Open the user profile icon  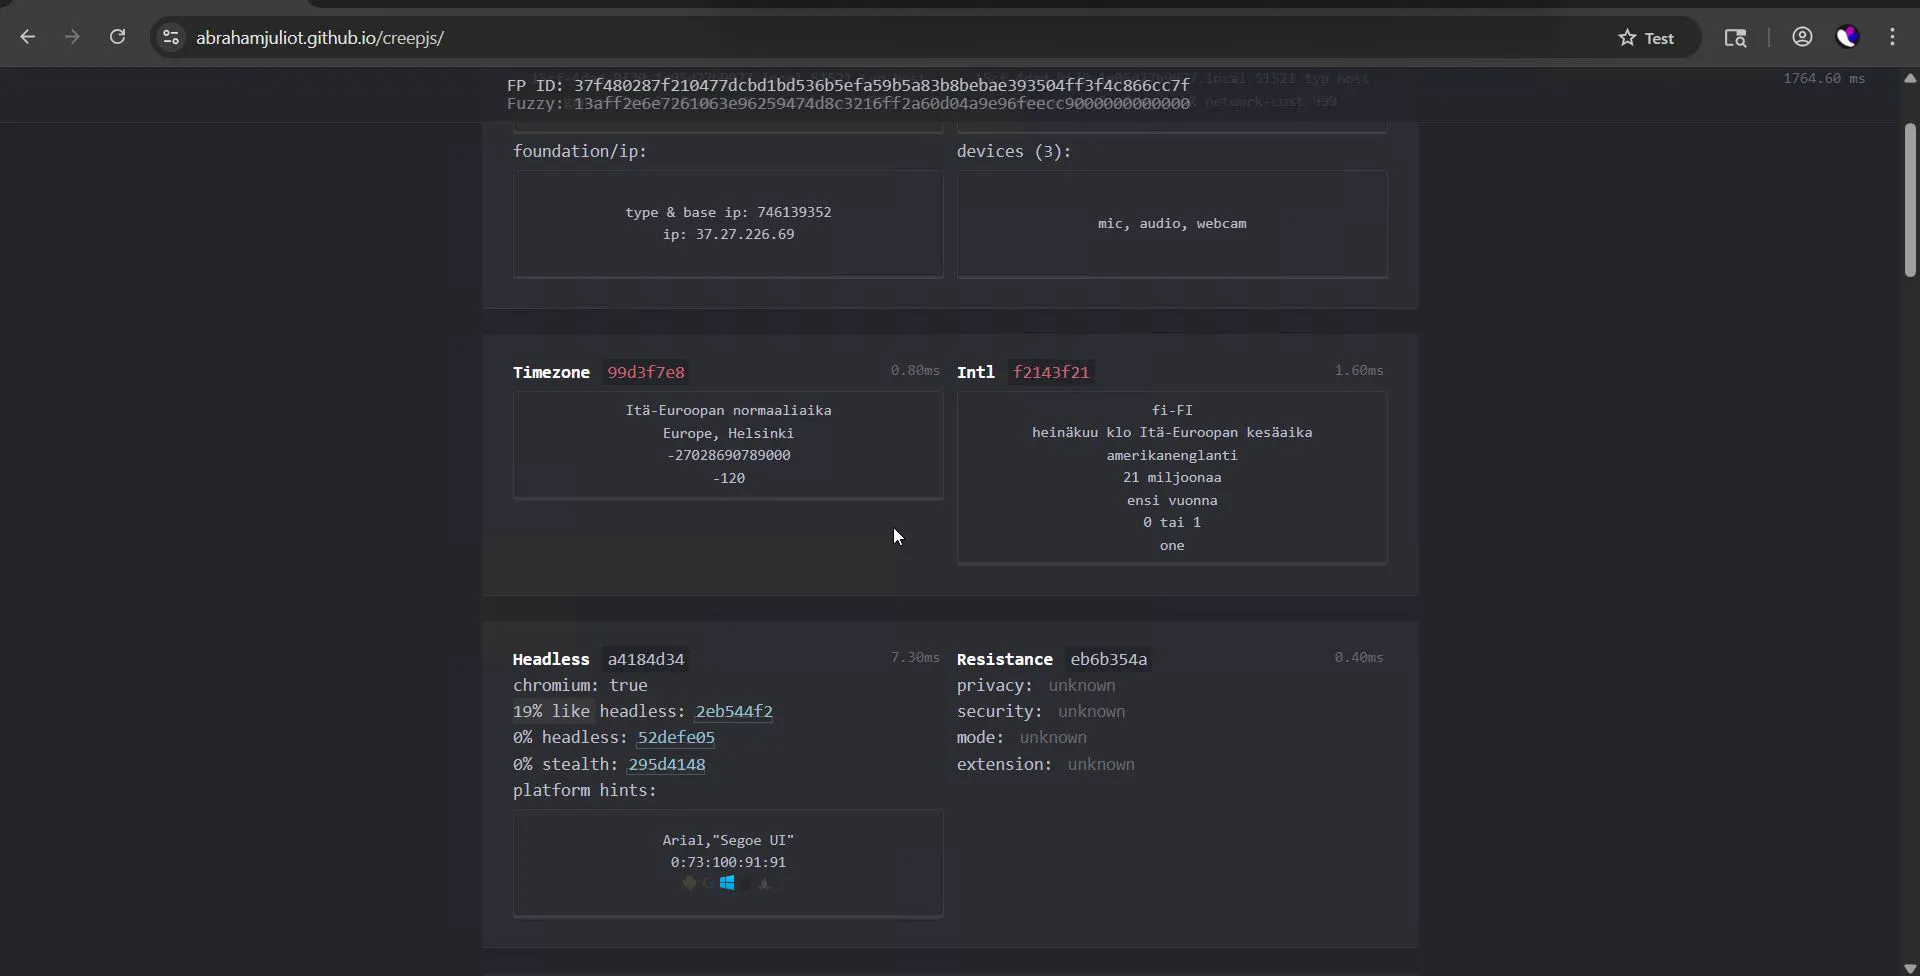pyautogui.click(x=1802, y=37)
